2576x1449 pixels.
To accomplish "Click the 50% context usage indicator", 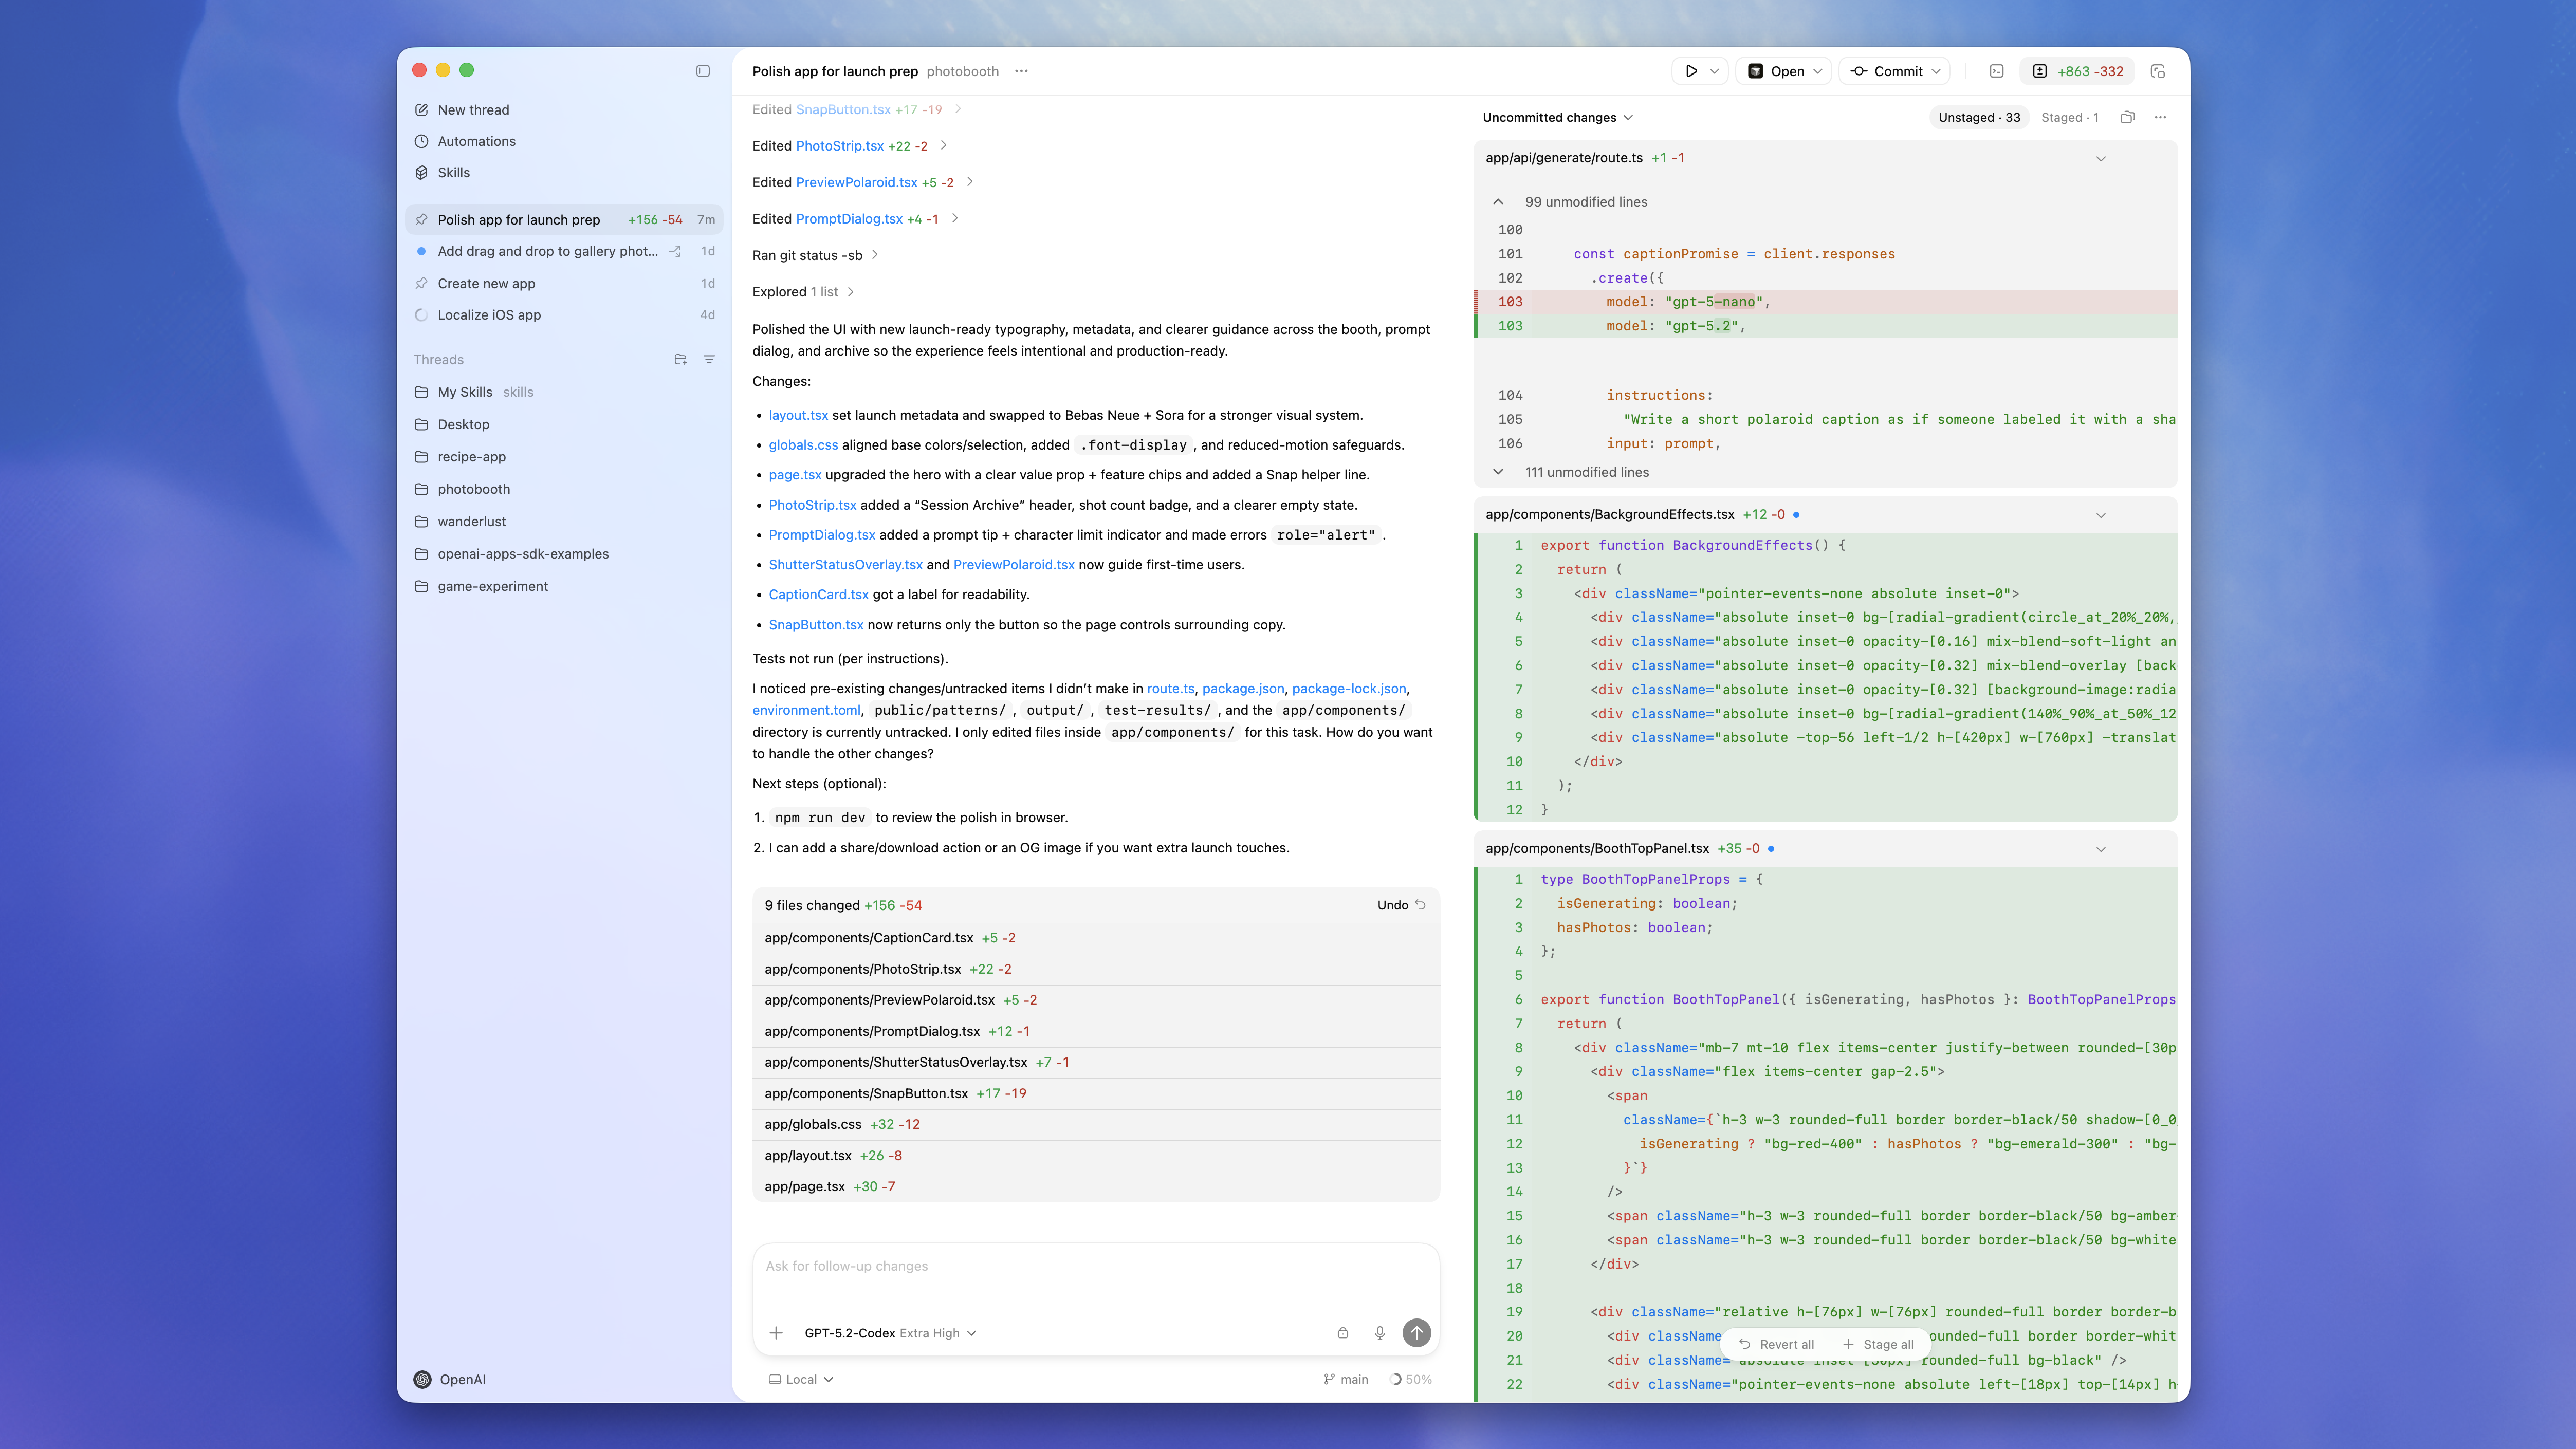I will [1410, 1379].
